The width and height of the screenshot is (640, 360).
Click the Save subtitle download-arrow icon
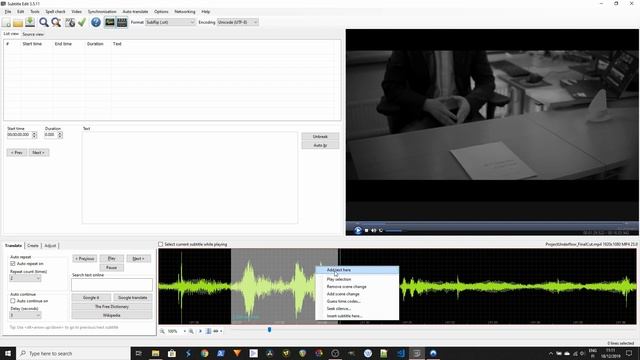point(30,22)
